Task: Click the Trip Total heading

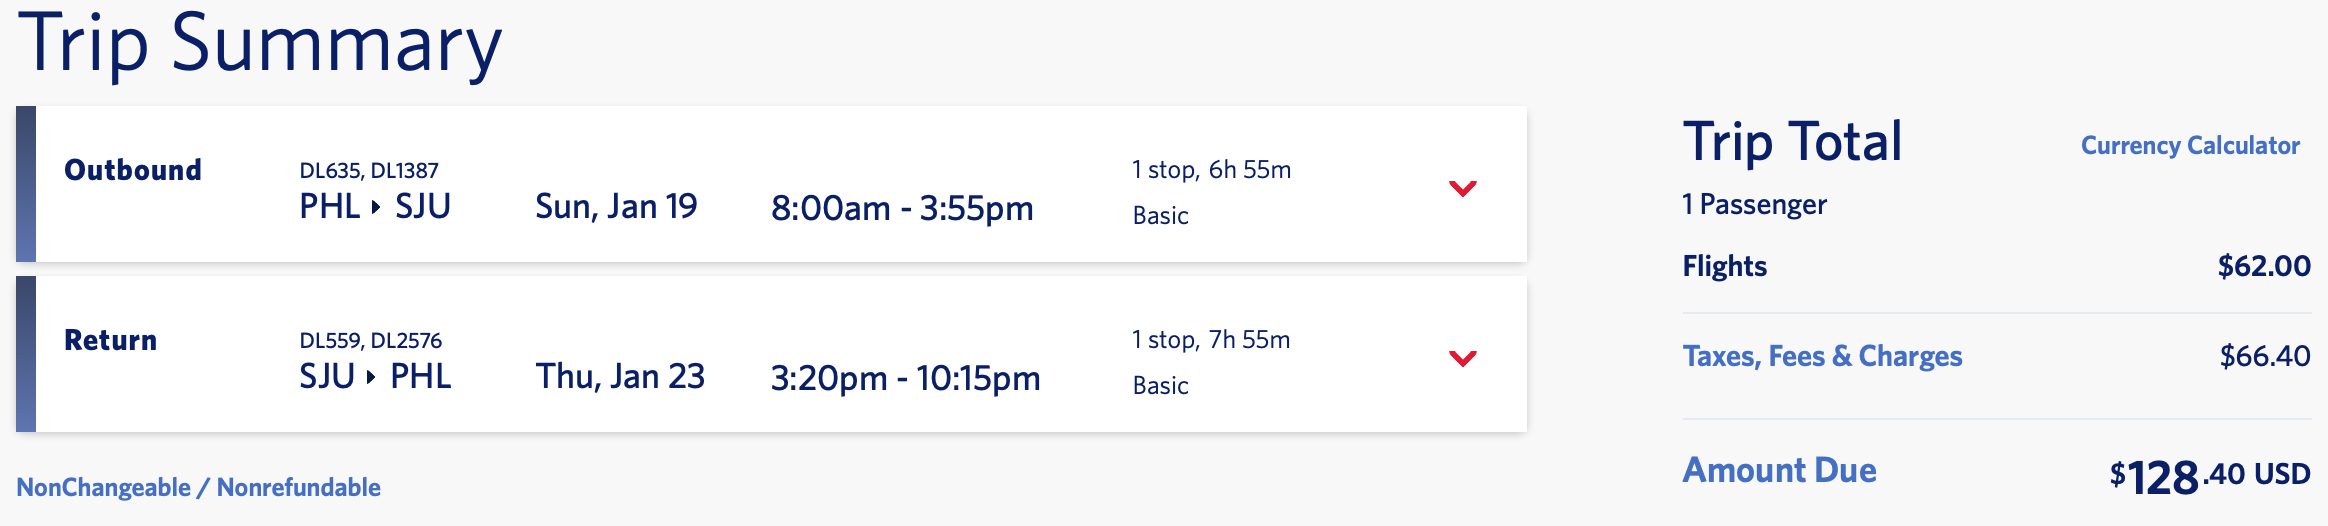Action: point(1792,142)
